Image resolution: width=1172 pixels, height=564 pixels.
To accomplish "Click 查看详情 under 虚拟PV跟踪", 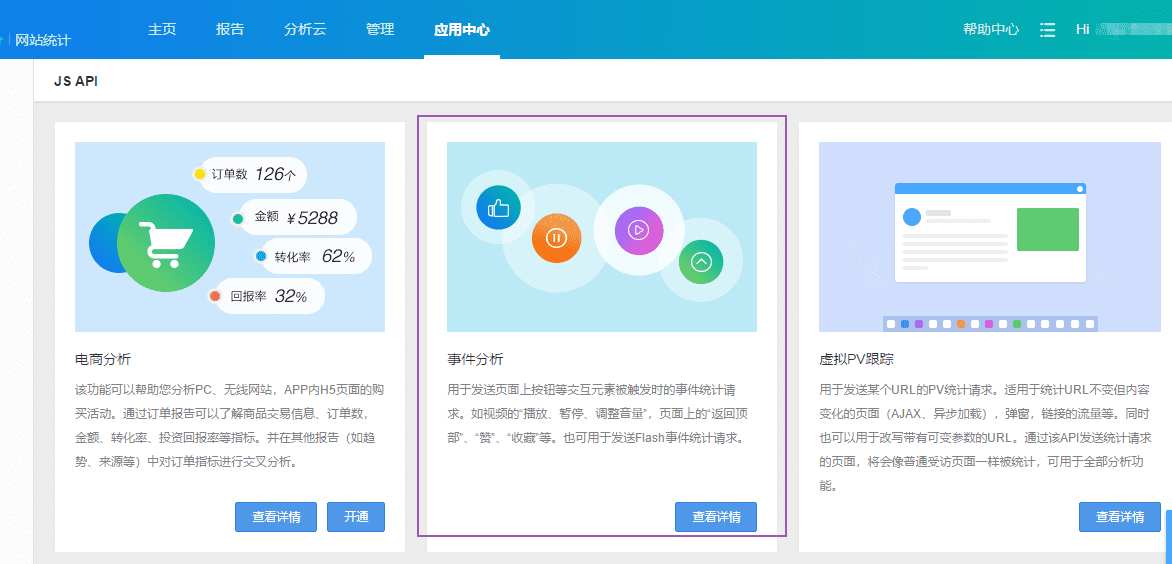I will pyautogui.click(x=1120, y=517).
